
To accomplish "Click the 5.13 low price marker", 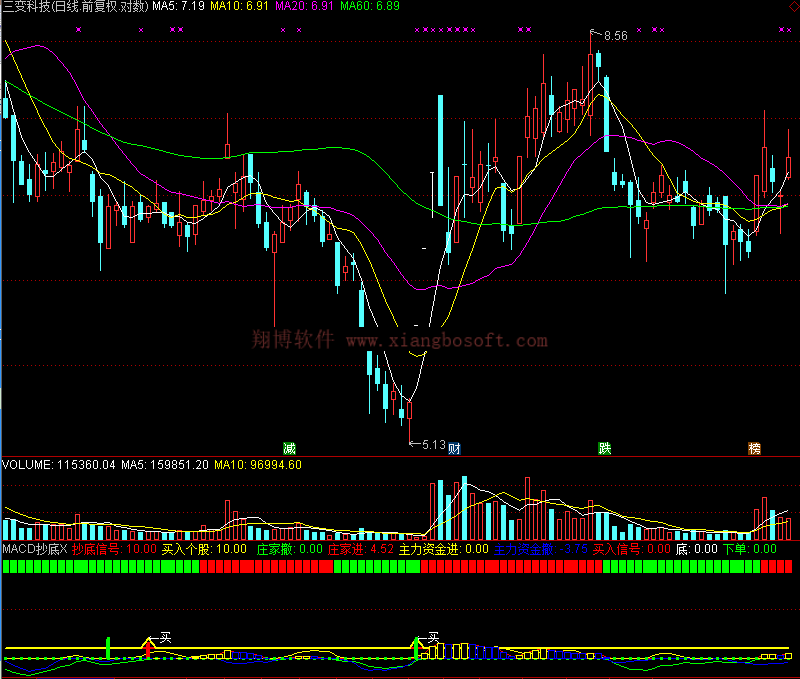I will click(432, 444).
